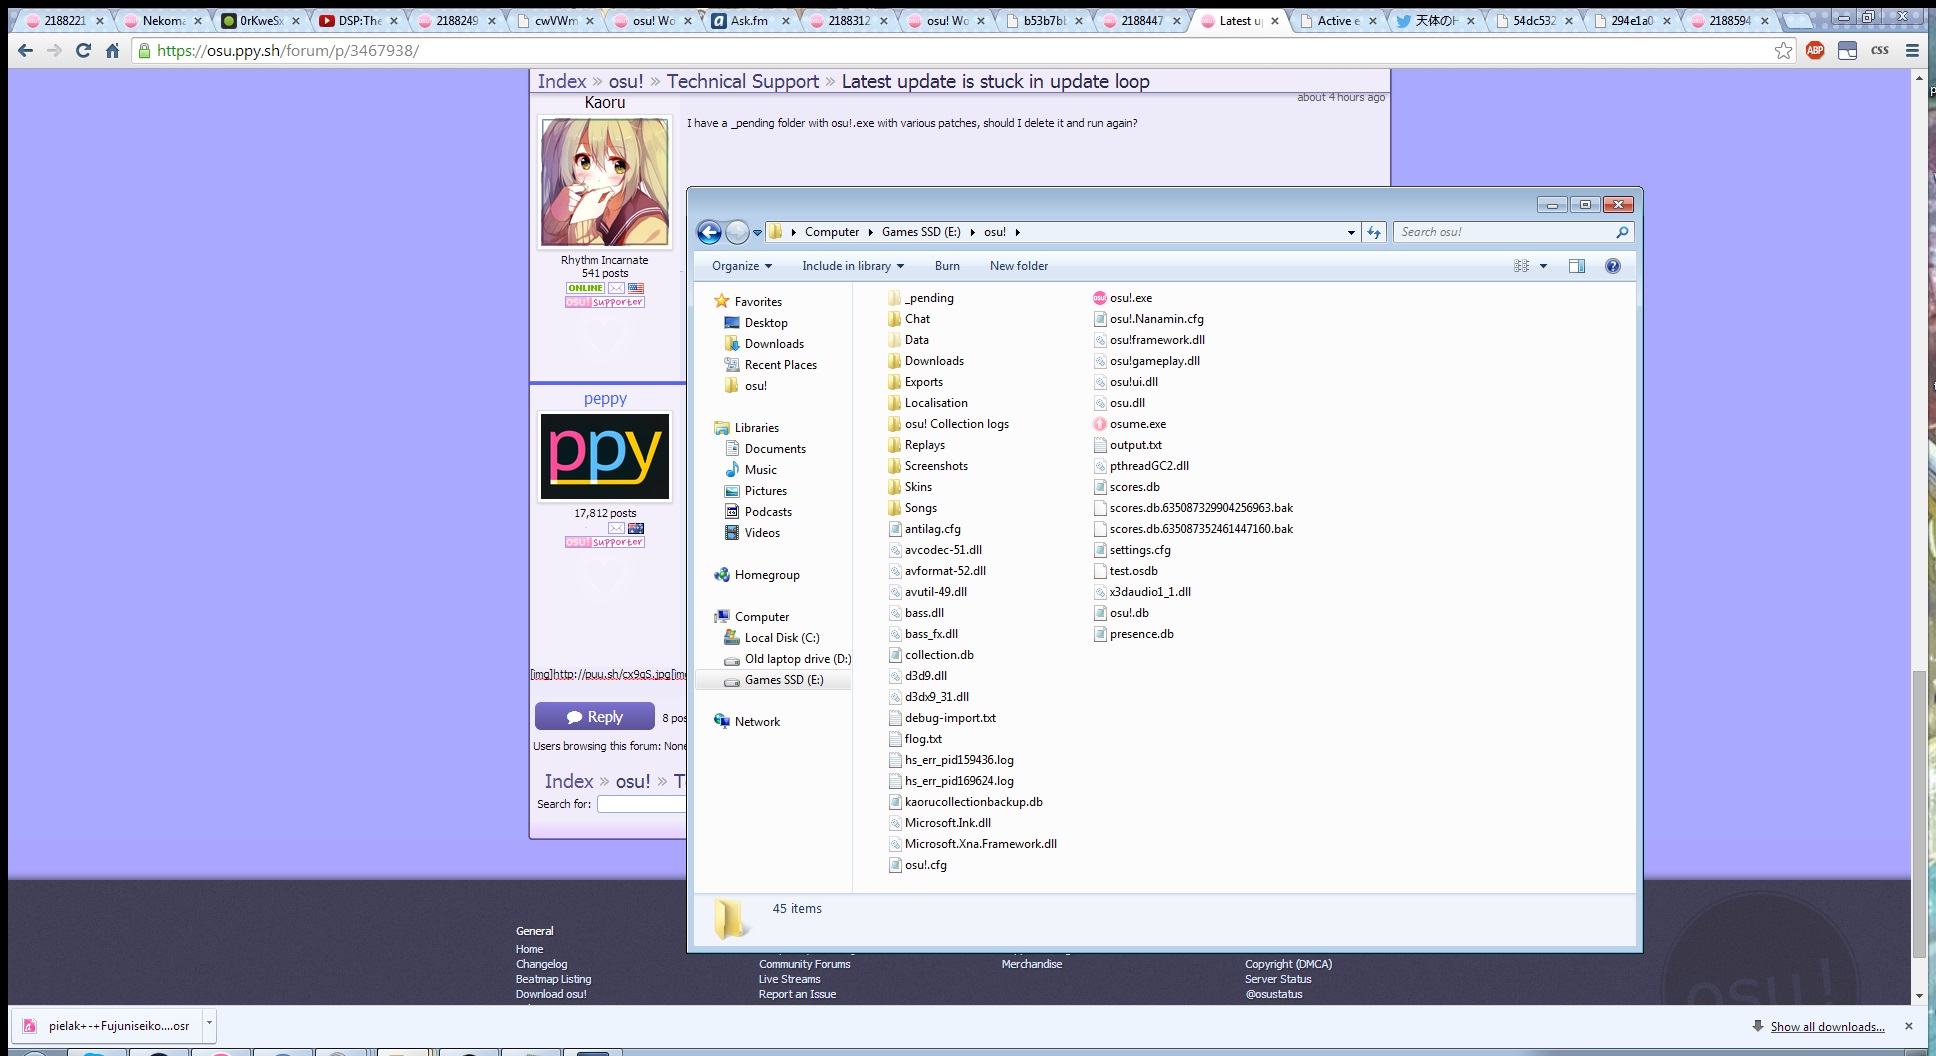Image resolution: width=1936 pixels, height=1056 pixels.
Task: Open the Server Status footer link
Action: pos(1277,979)
